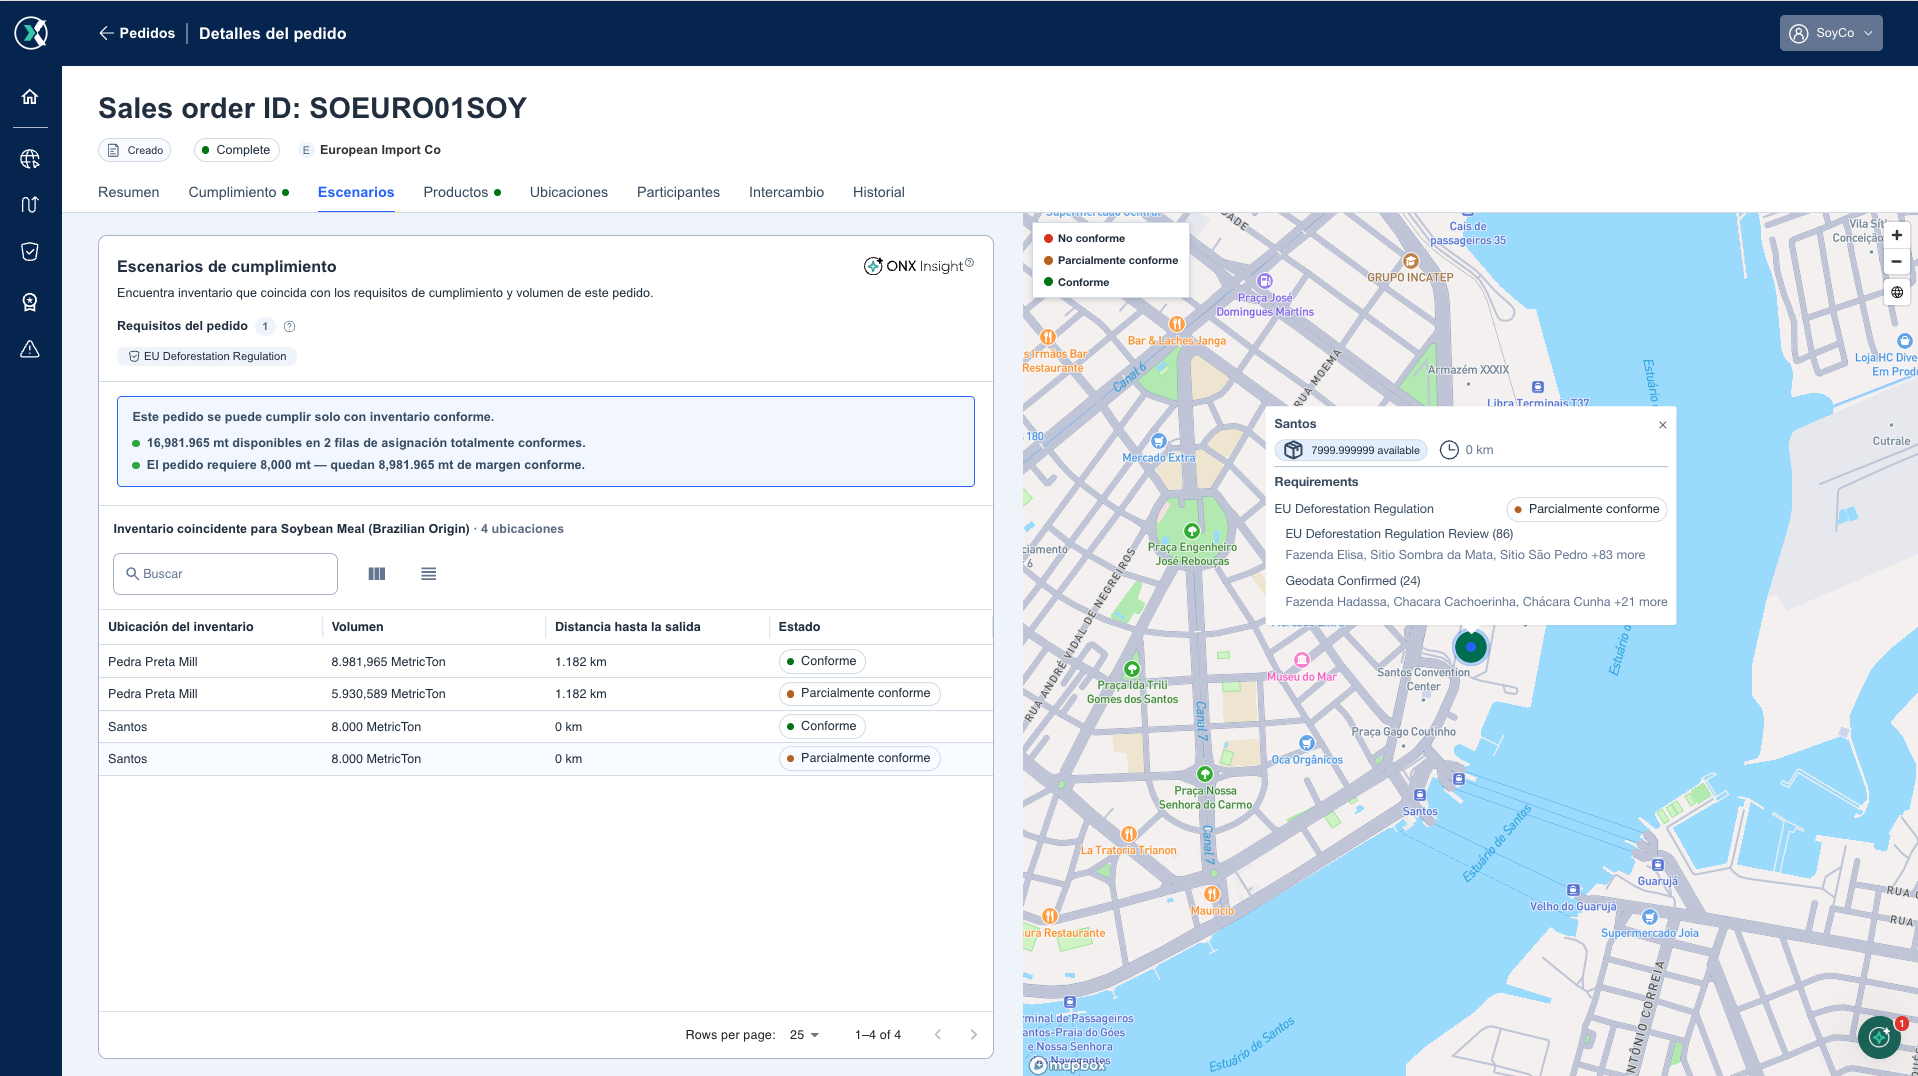
Task: Open the home icon in sidebar
Action: click(x=30, y=97)
